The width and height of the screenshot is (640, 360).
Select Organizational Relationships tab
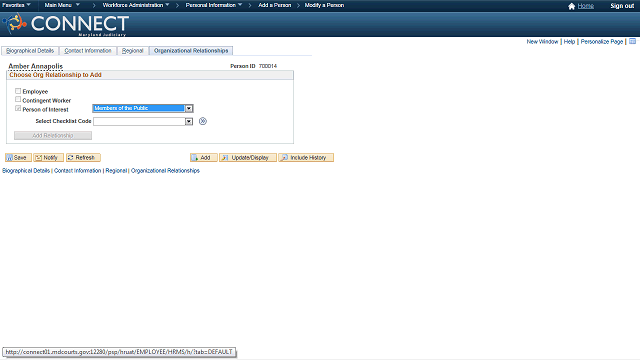pyautogui.click(x=191, y=51)
